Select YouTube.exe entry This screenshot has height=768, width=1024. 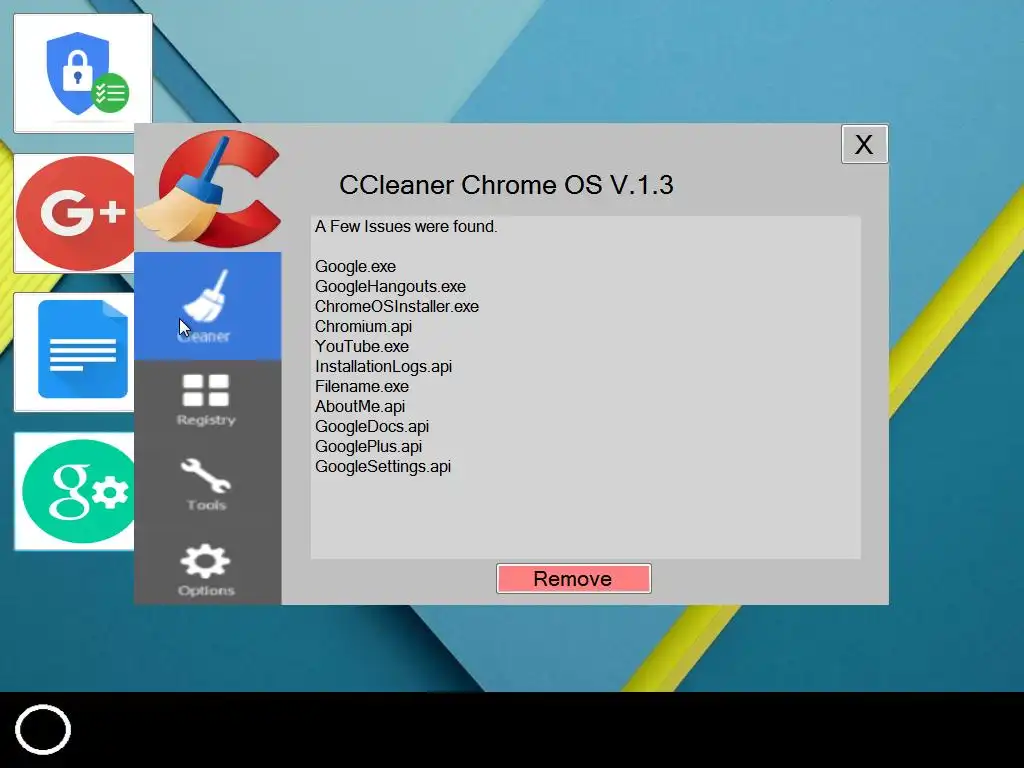pyautogui.click(x=362, y=346)
